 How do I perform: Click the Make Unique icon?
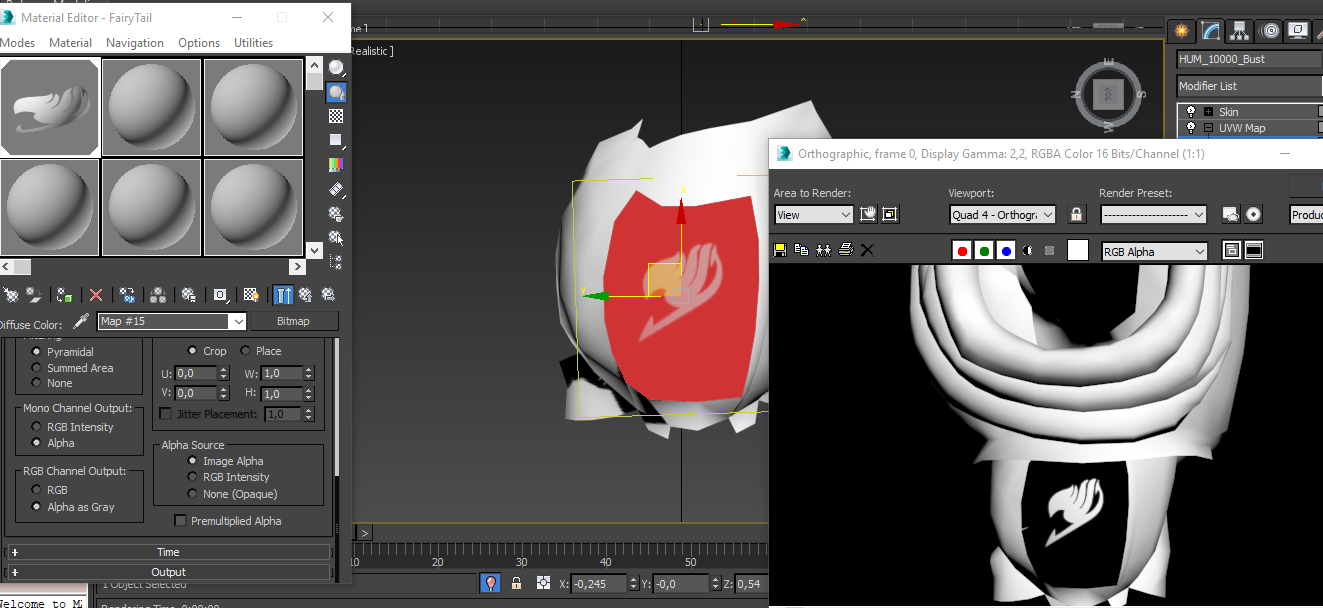tap(158, 295)
